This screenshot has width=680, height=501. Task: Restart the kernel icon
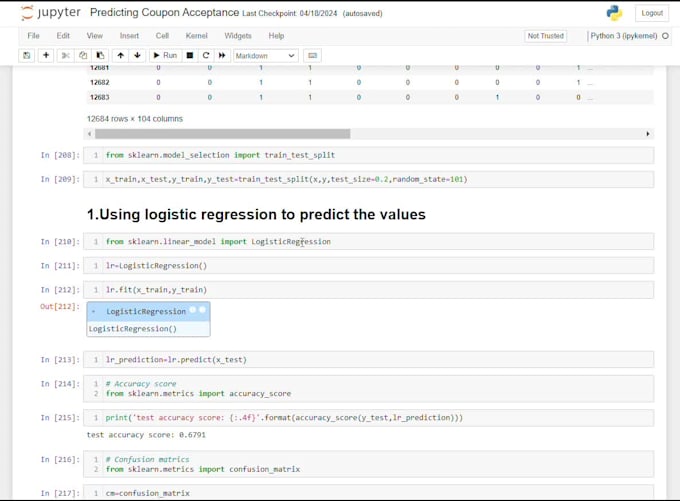pos(206,56)
